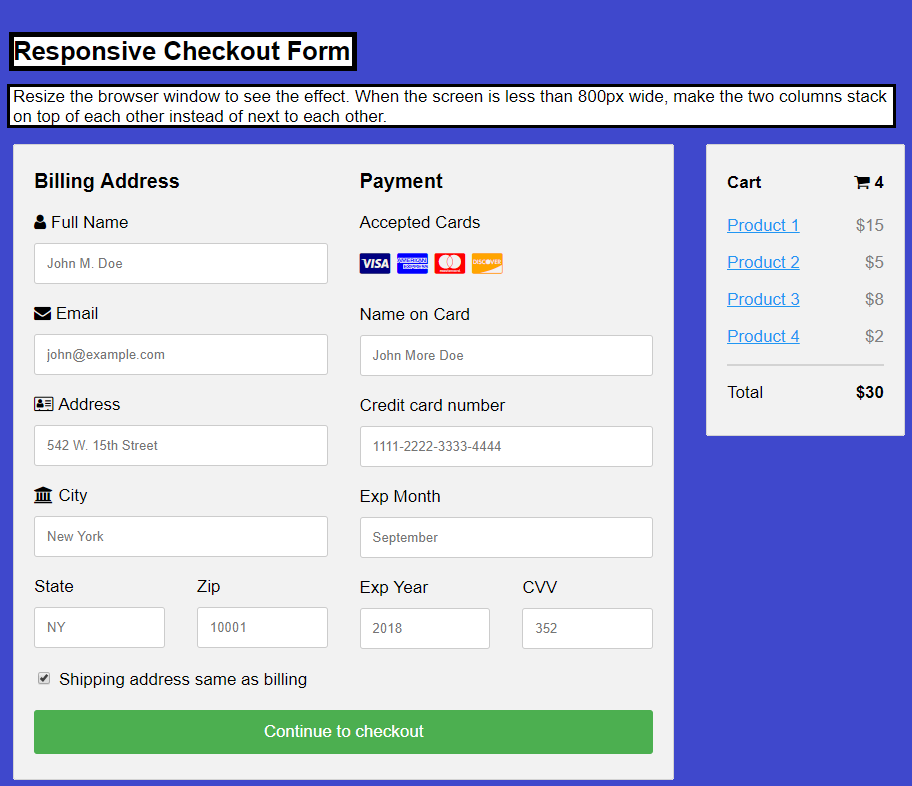Open the Product 1 link
The image size is (912, 786).
pyautogui.click(x=763, y=225)
